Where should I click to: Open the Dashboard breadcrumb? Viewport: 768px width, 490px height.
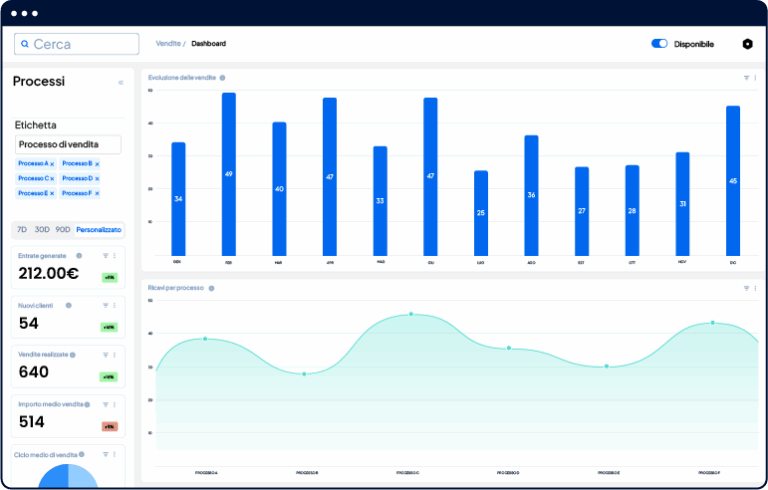click(x=209, y=44)
